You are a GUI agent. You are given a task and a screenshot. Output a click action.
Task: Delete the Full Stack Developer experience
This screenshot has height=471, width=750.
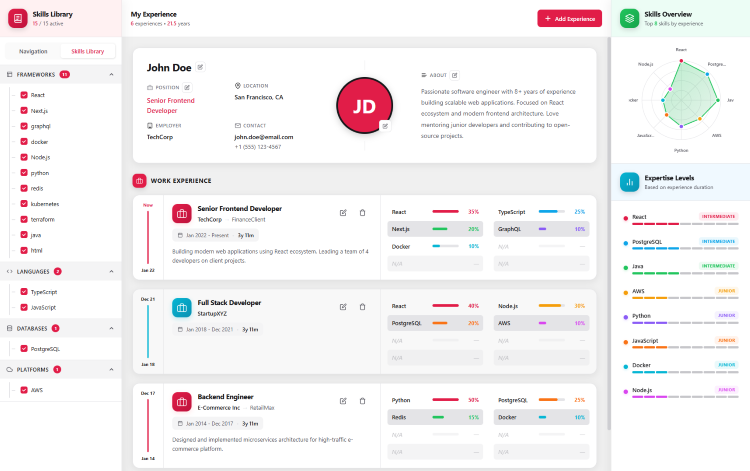tap(362, 307)
